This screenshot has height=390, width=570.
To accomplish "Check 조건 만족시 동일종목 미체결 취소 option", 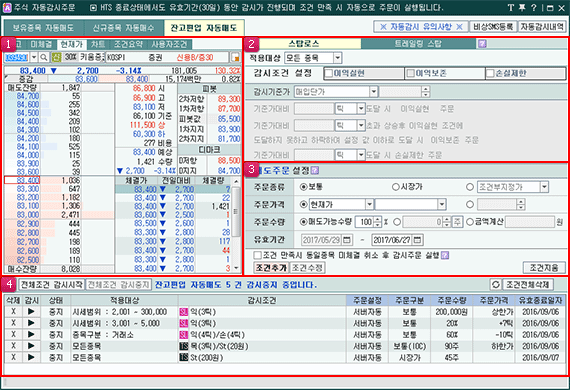I will pos(258,255).
